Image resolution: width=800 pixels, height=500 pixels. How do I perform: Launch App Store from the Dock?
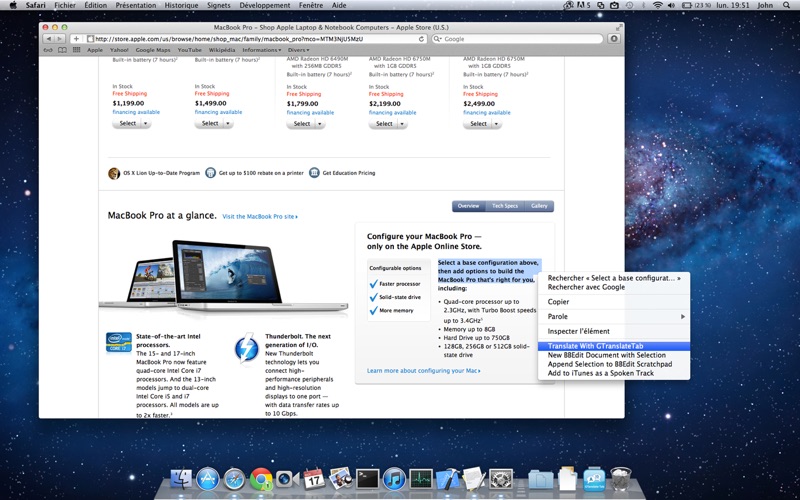click(x=208, y=479)
